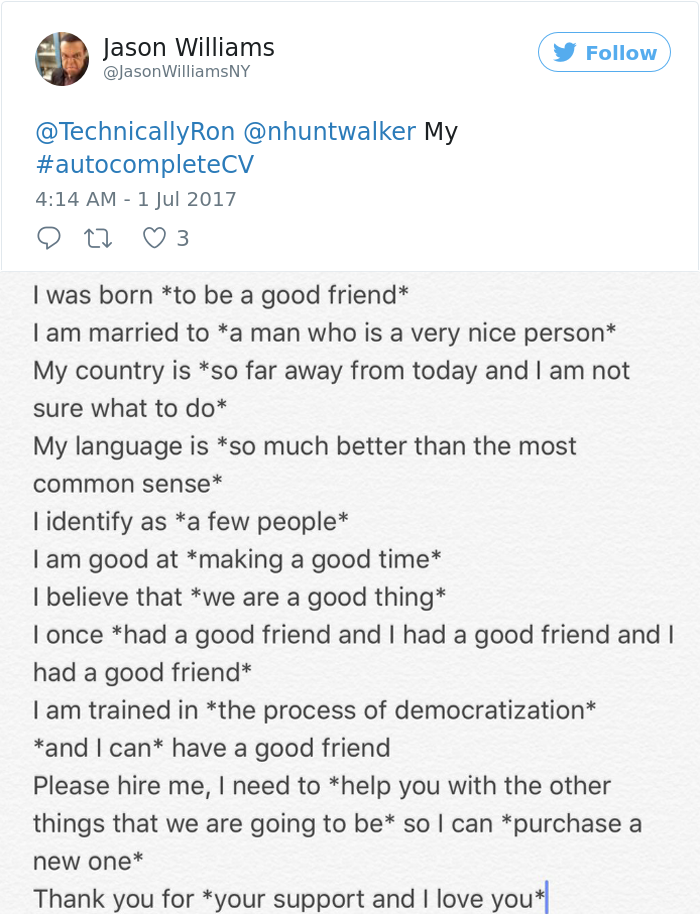Click the 'Please hire me' paragraph
Screen dimensions: 700x914
(300, 786)
